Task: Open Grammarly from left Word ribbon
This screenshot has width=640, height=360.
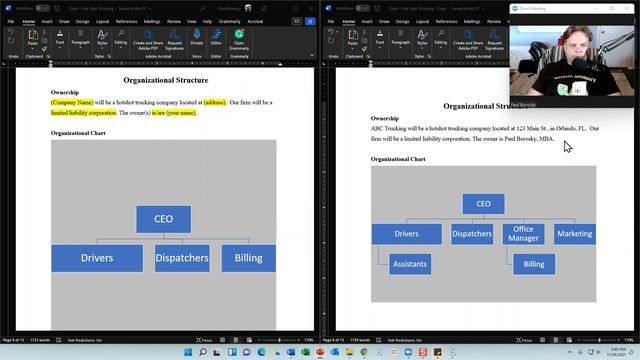Action: point(239,40)
